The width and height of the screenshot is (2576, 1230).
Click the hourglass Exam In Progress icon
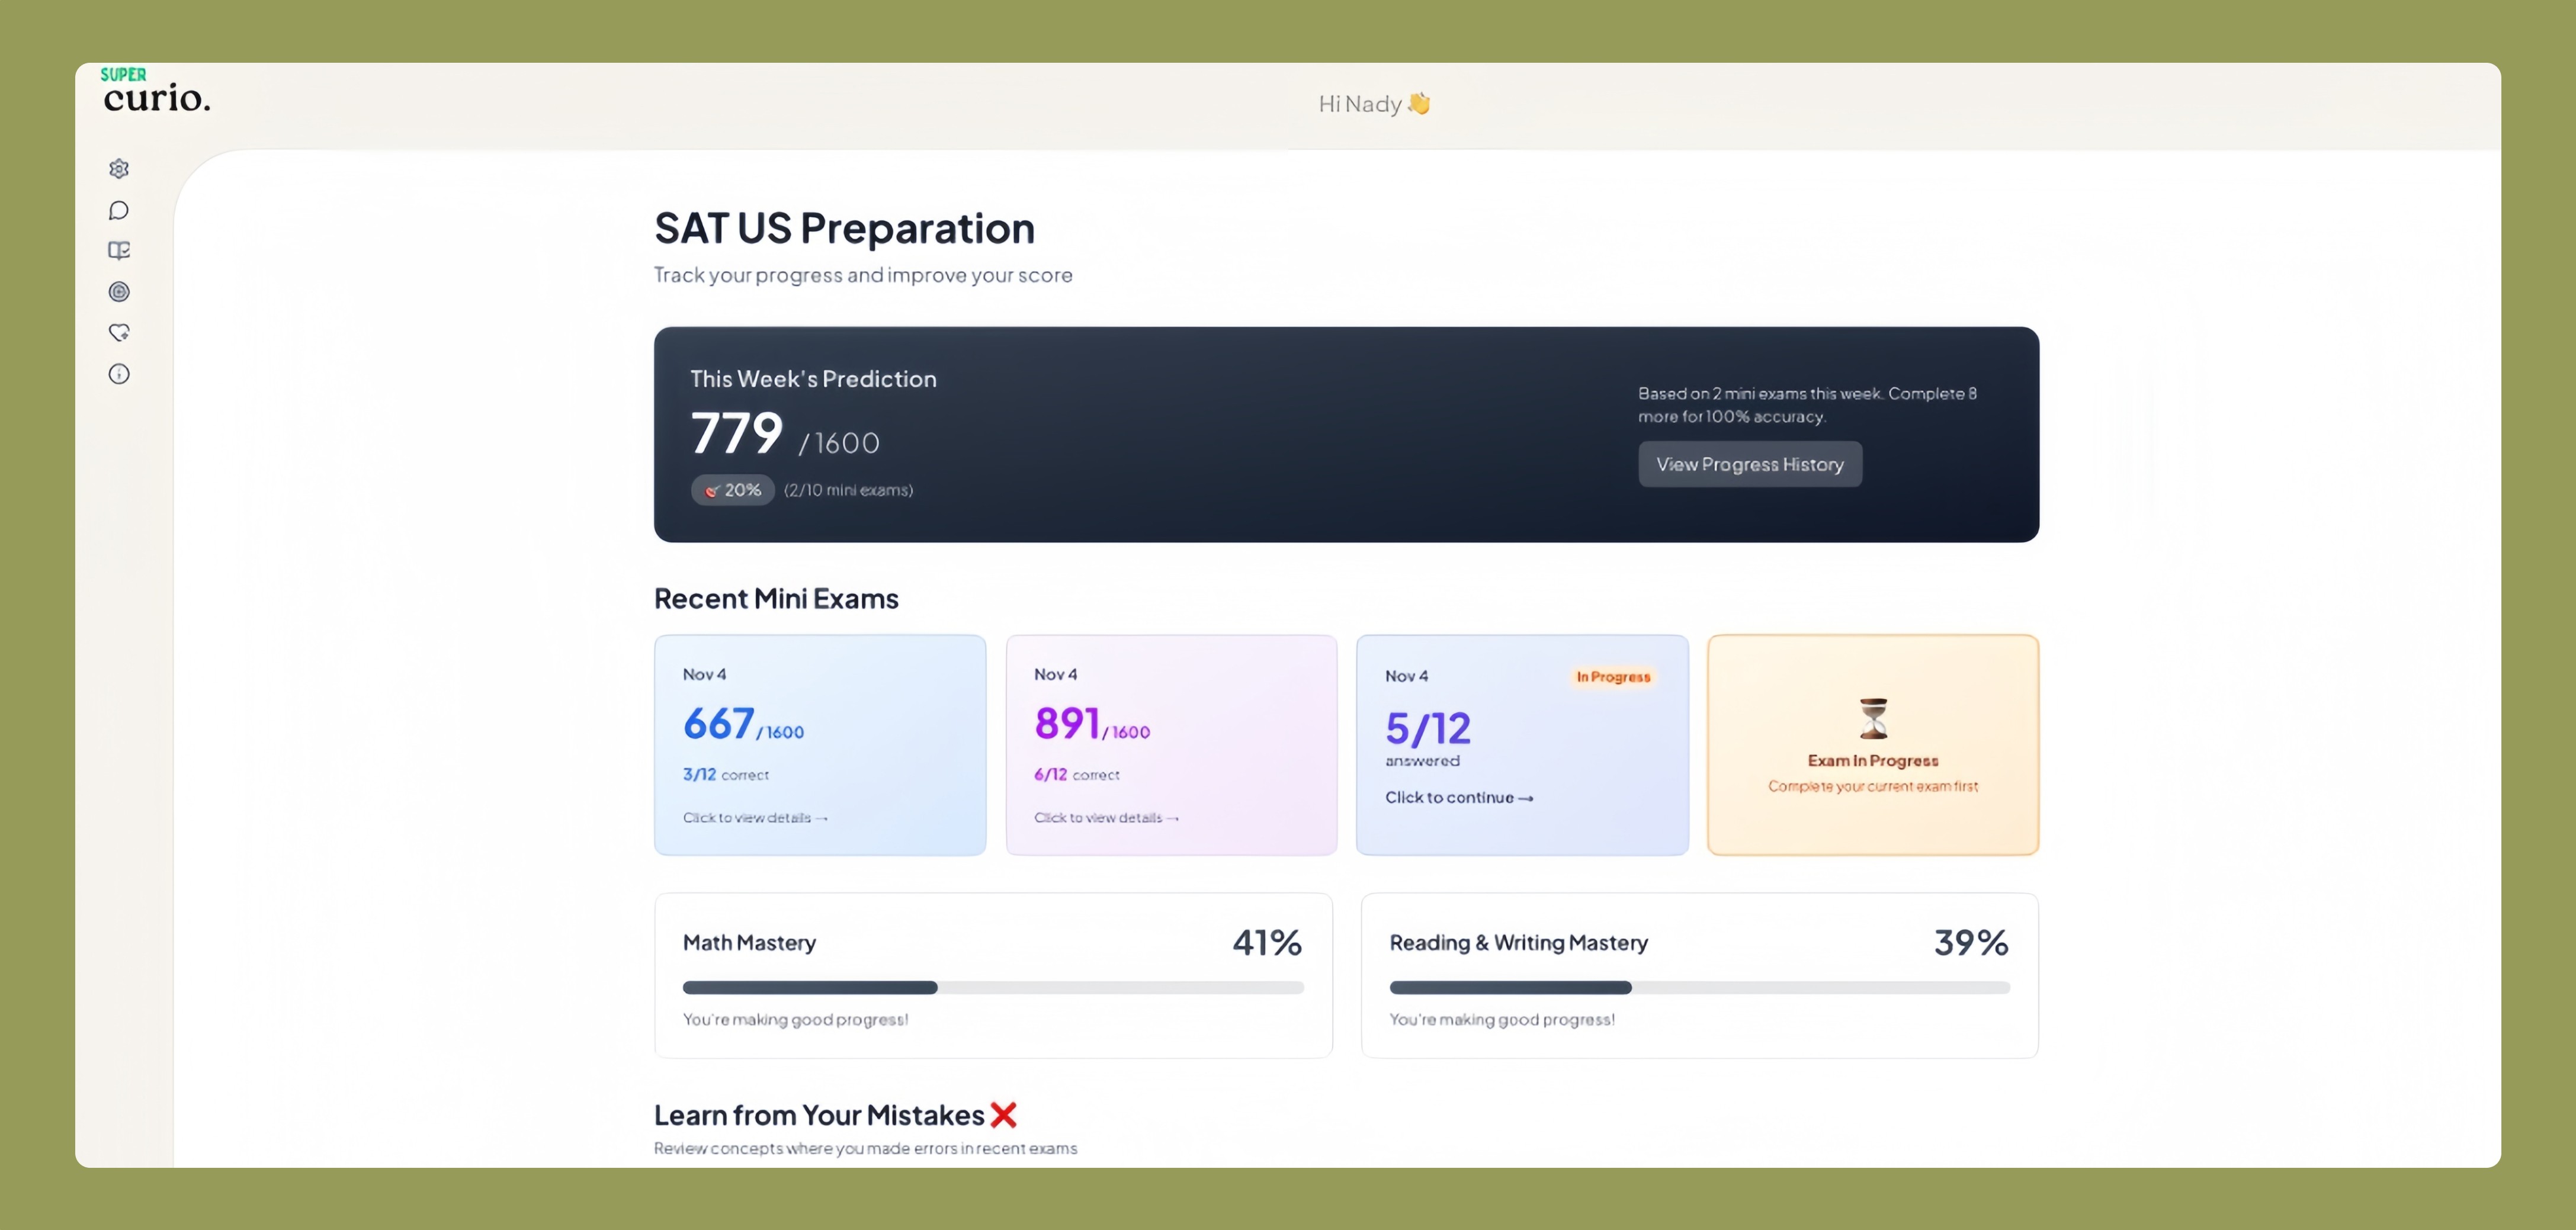click(x=1872, y=718)
